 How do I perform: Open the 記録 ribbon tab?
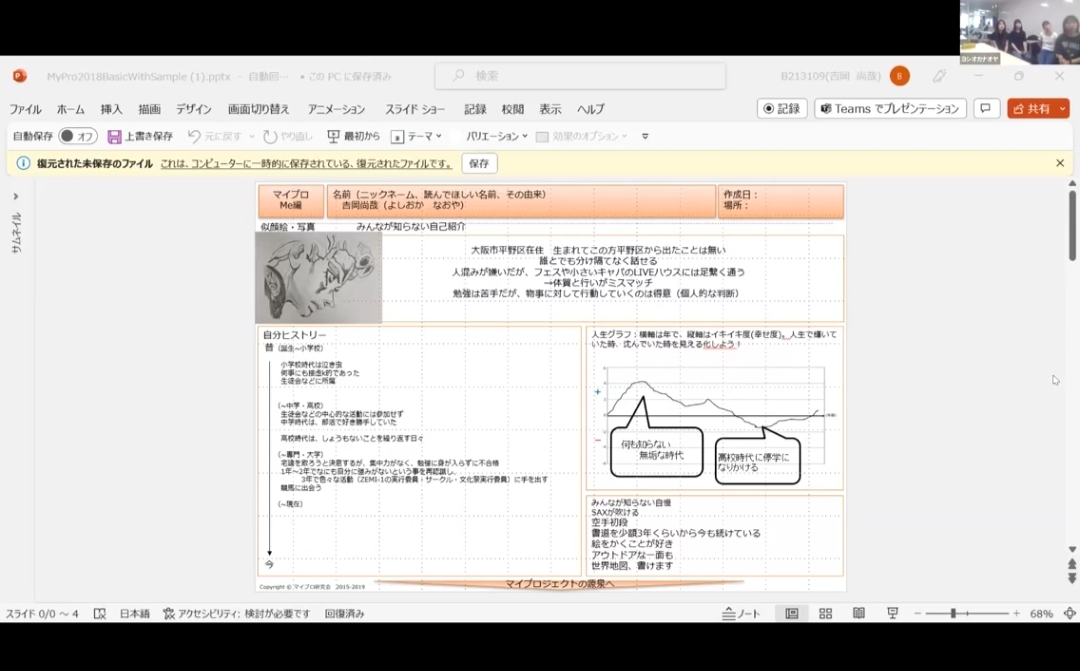click(475, 109)
